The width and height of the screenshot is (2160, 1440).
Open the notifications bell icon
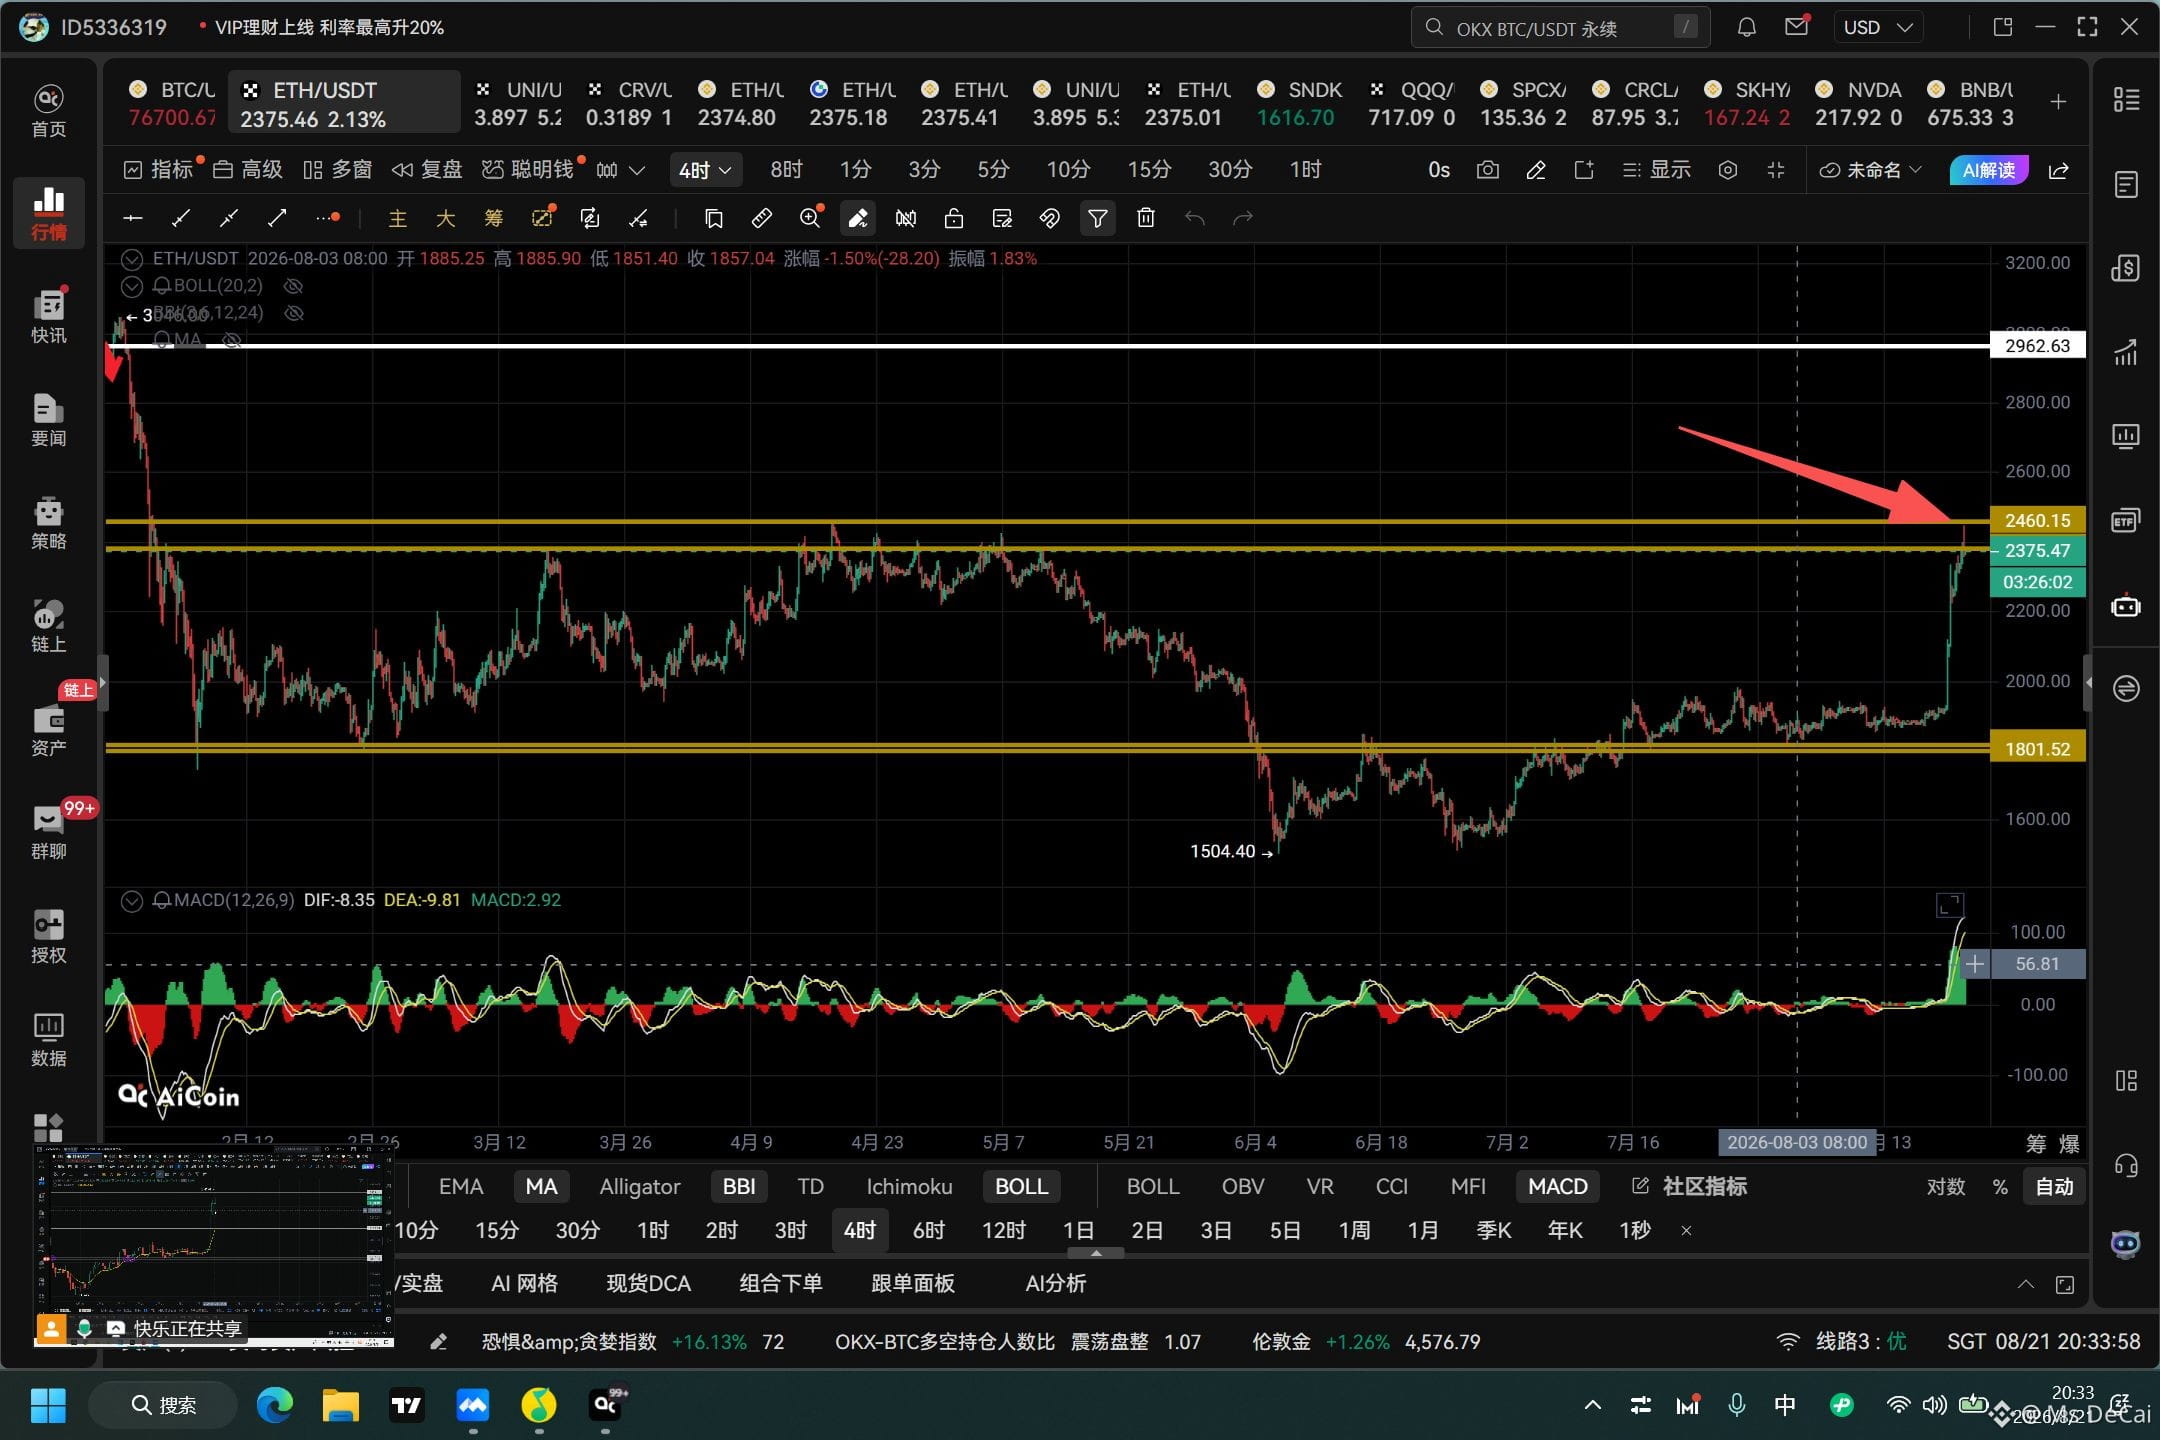pyautogui.click(x=1747, y=27)
